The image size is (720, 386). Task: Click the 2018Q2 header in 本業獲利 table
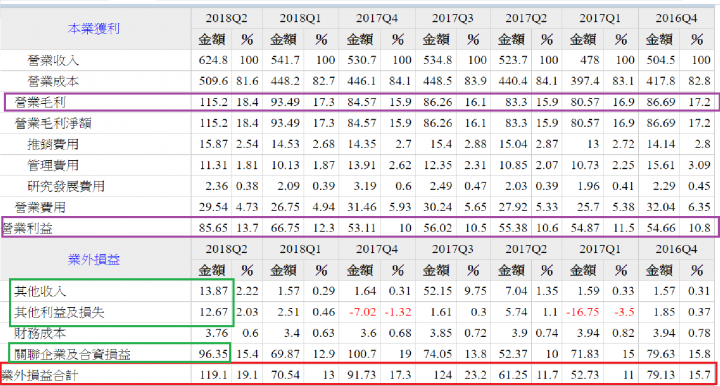pyautogui.click(x=226, y=18)
